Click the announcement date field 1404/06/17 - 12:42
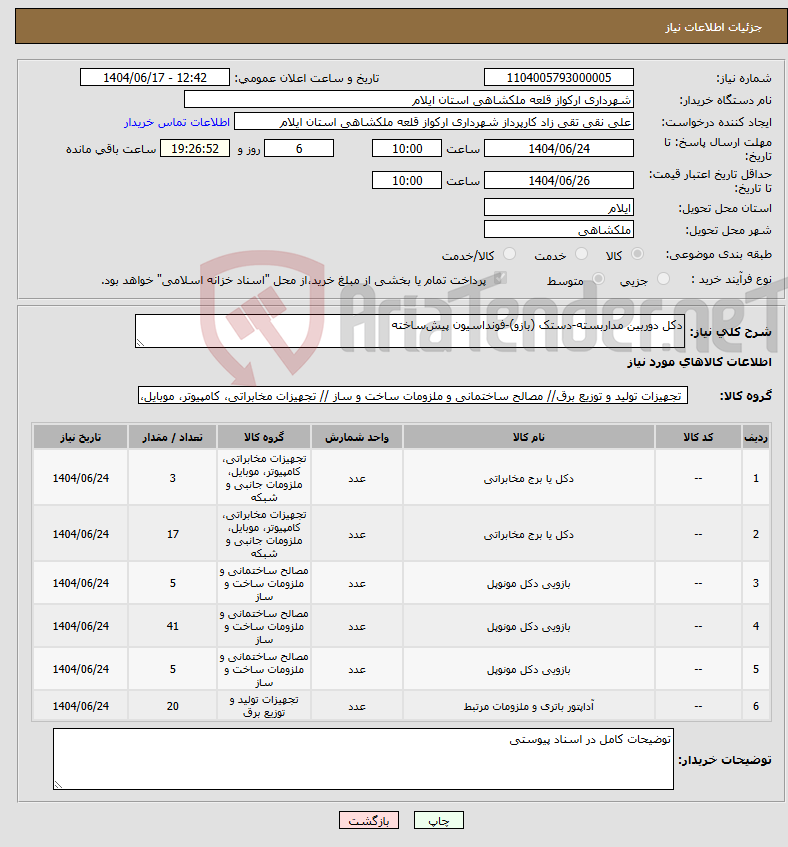Viewport: 788px width, 847px height. click(x=155, y=77)
